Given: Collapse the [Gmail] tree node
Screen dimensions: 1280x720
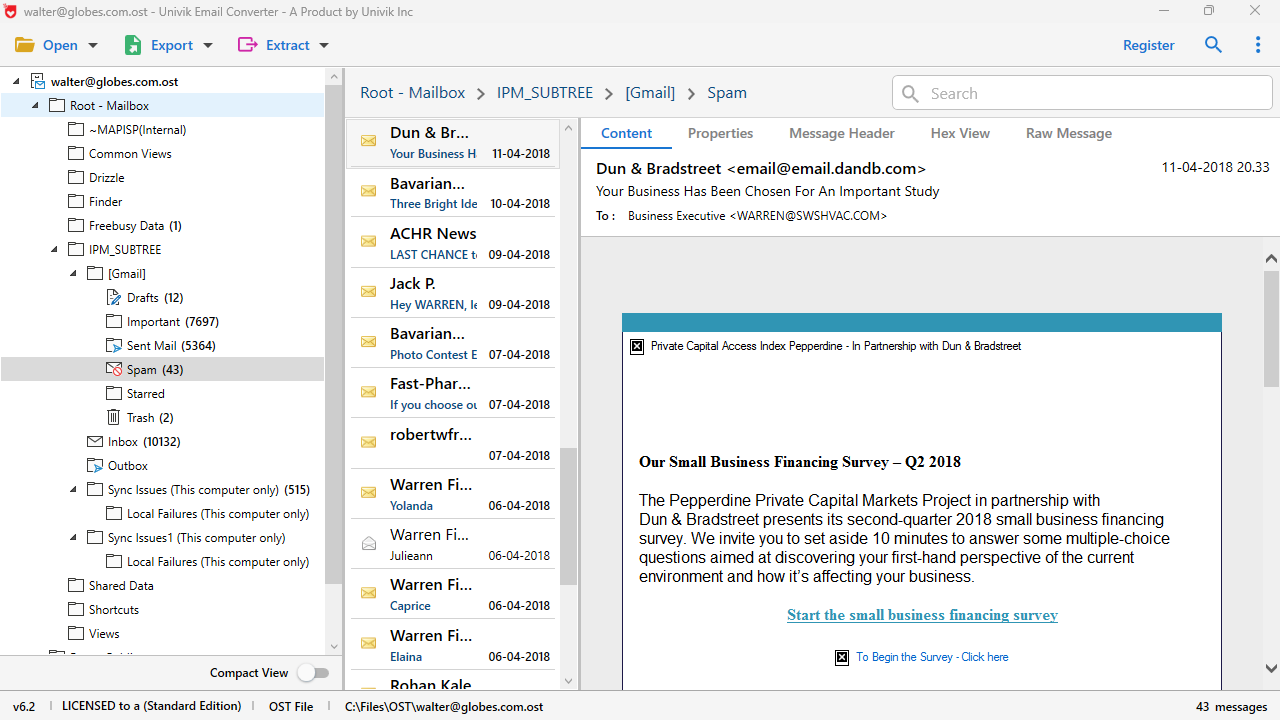Looking at the screenshot, I should 72,273.
